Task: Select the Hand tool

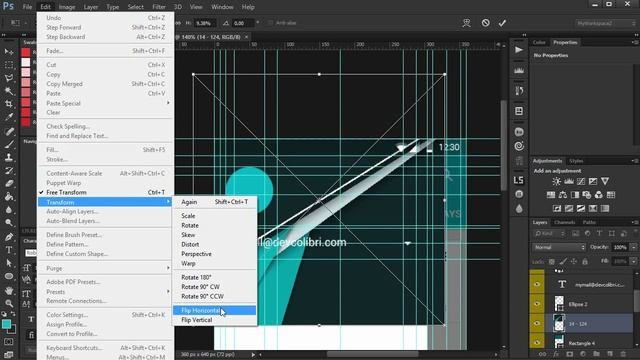Action: tap(9, 290)
